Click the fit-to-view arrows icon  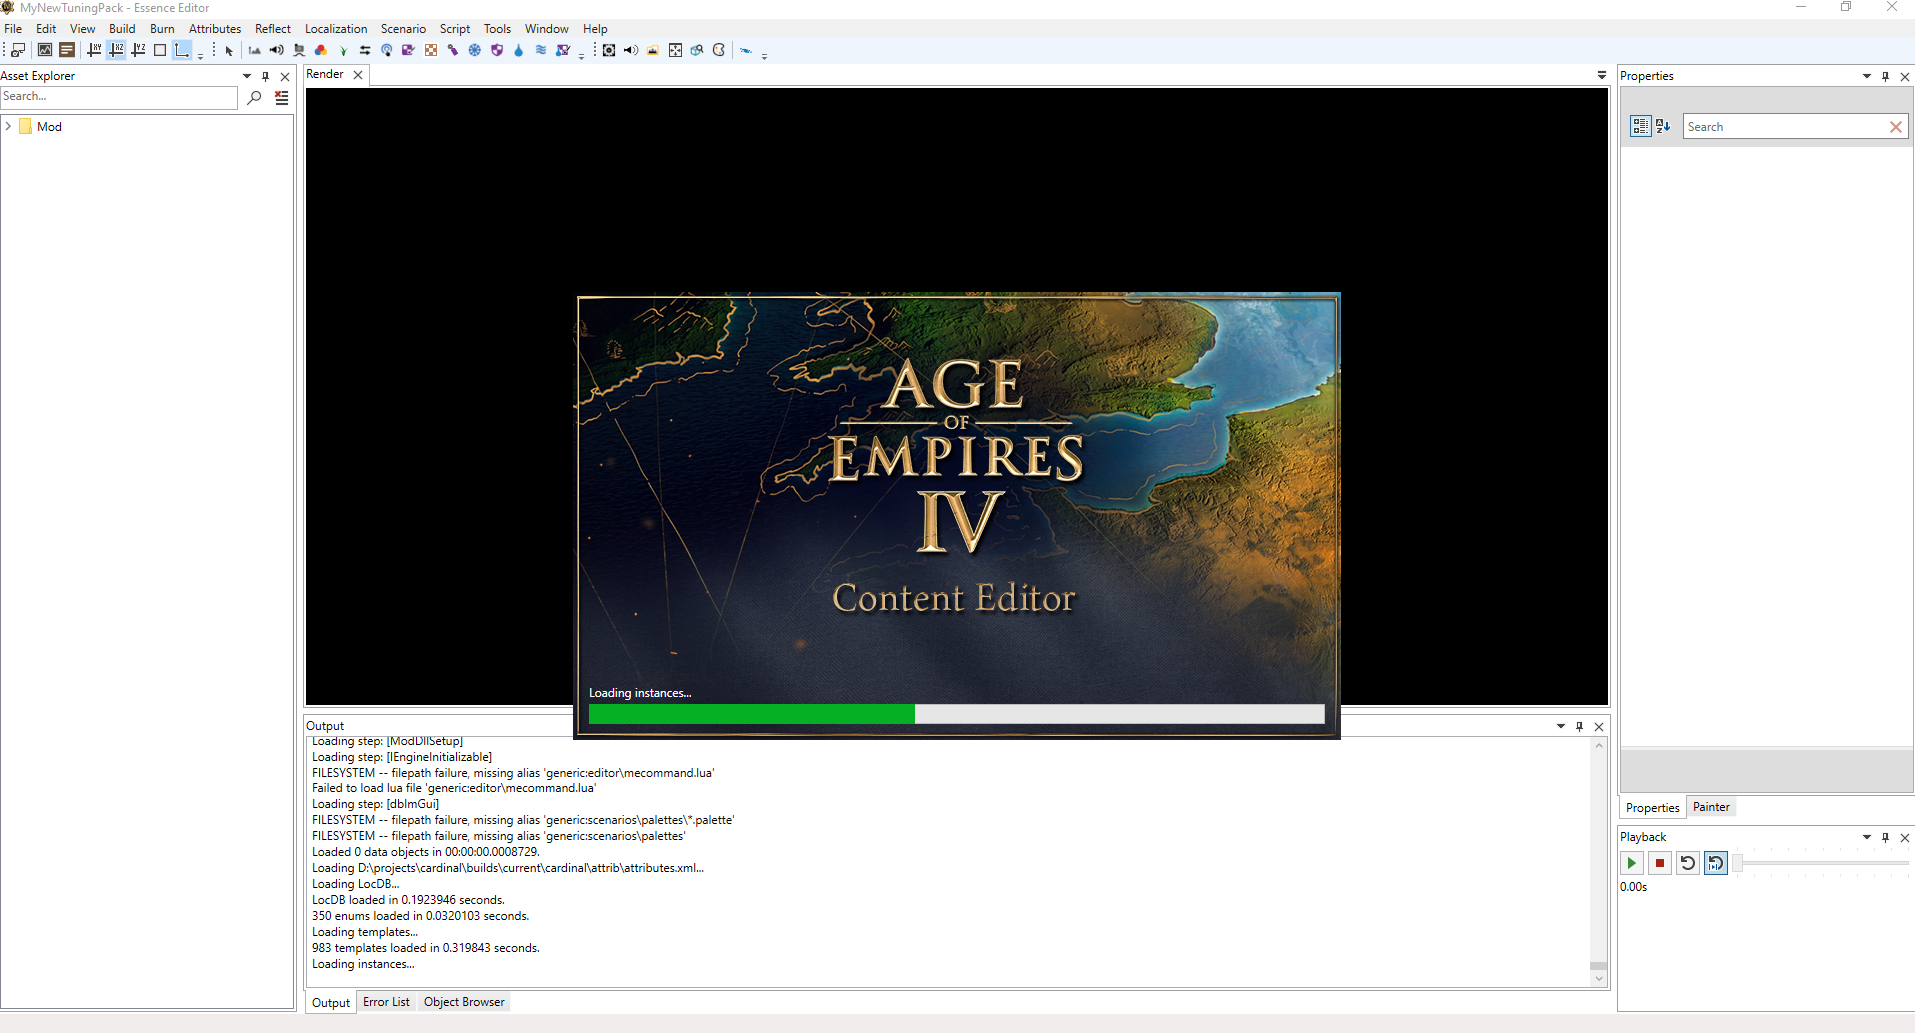click(675, 50)
